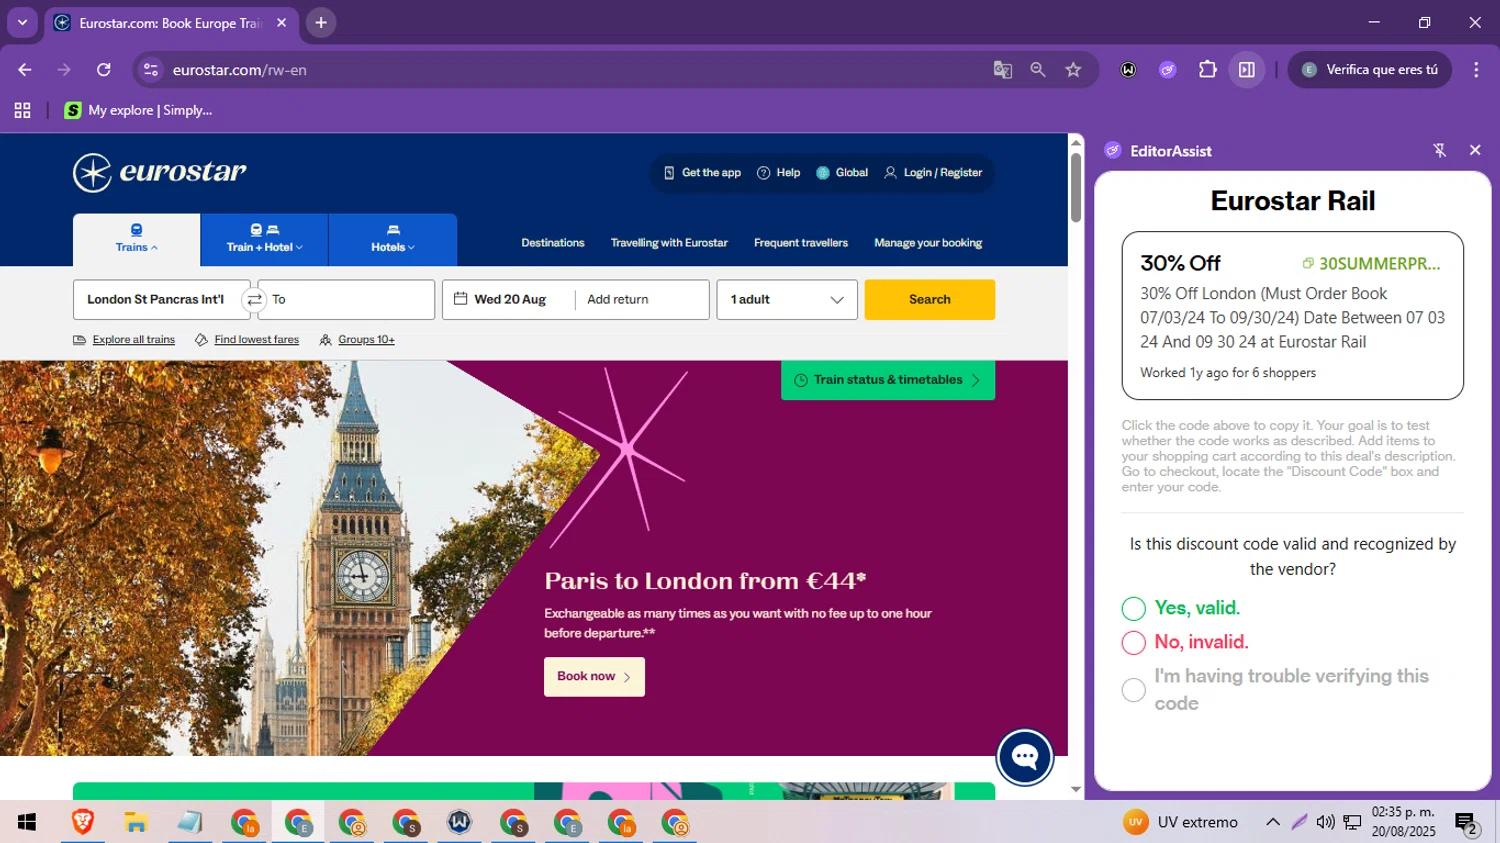Click the Eurostar logo
1500x843 pixels.
(x=160, y=173)
